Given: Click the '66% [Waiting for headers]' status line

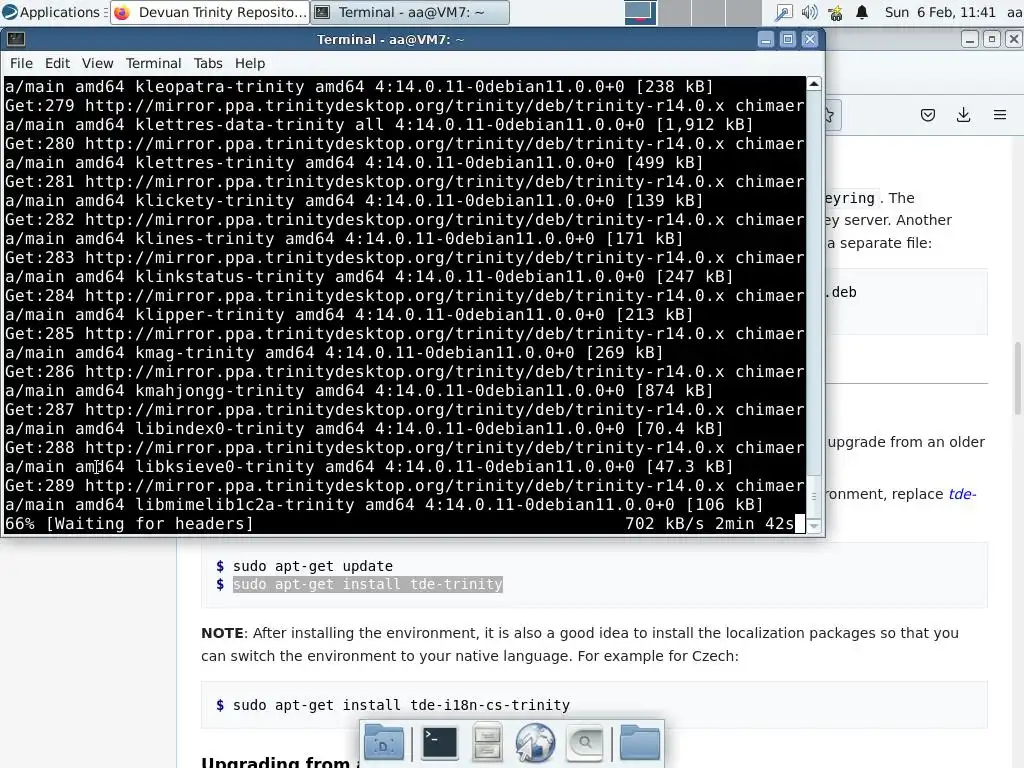Looking at the screenshot, I should [x=129, y=524].
